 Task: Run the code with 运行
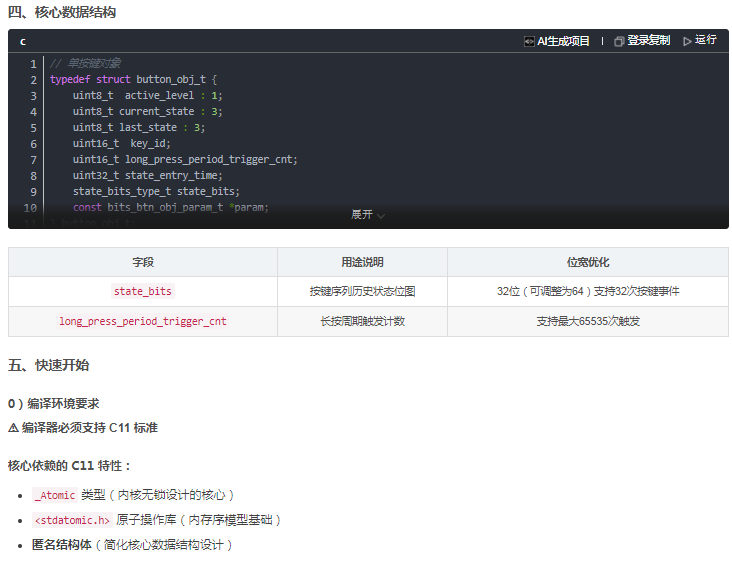pyautogui.click(x=705, y=40)
